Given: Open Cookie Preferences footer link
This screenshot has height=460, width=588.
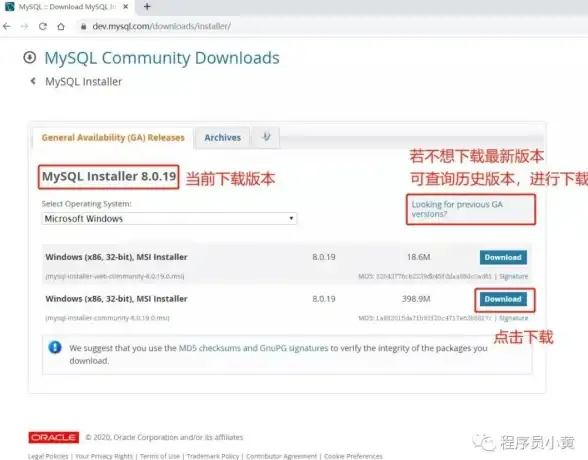Looking at the screenshot, I should (x=353, y=456).
